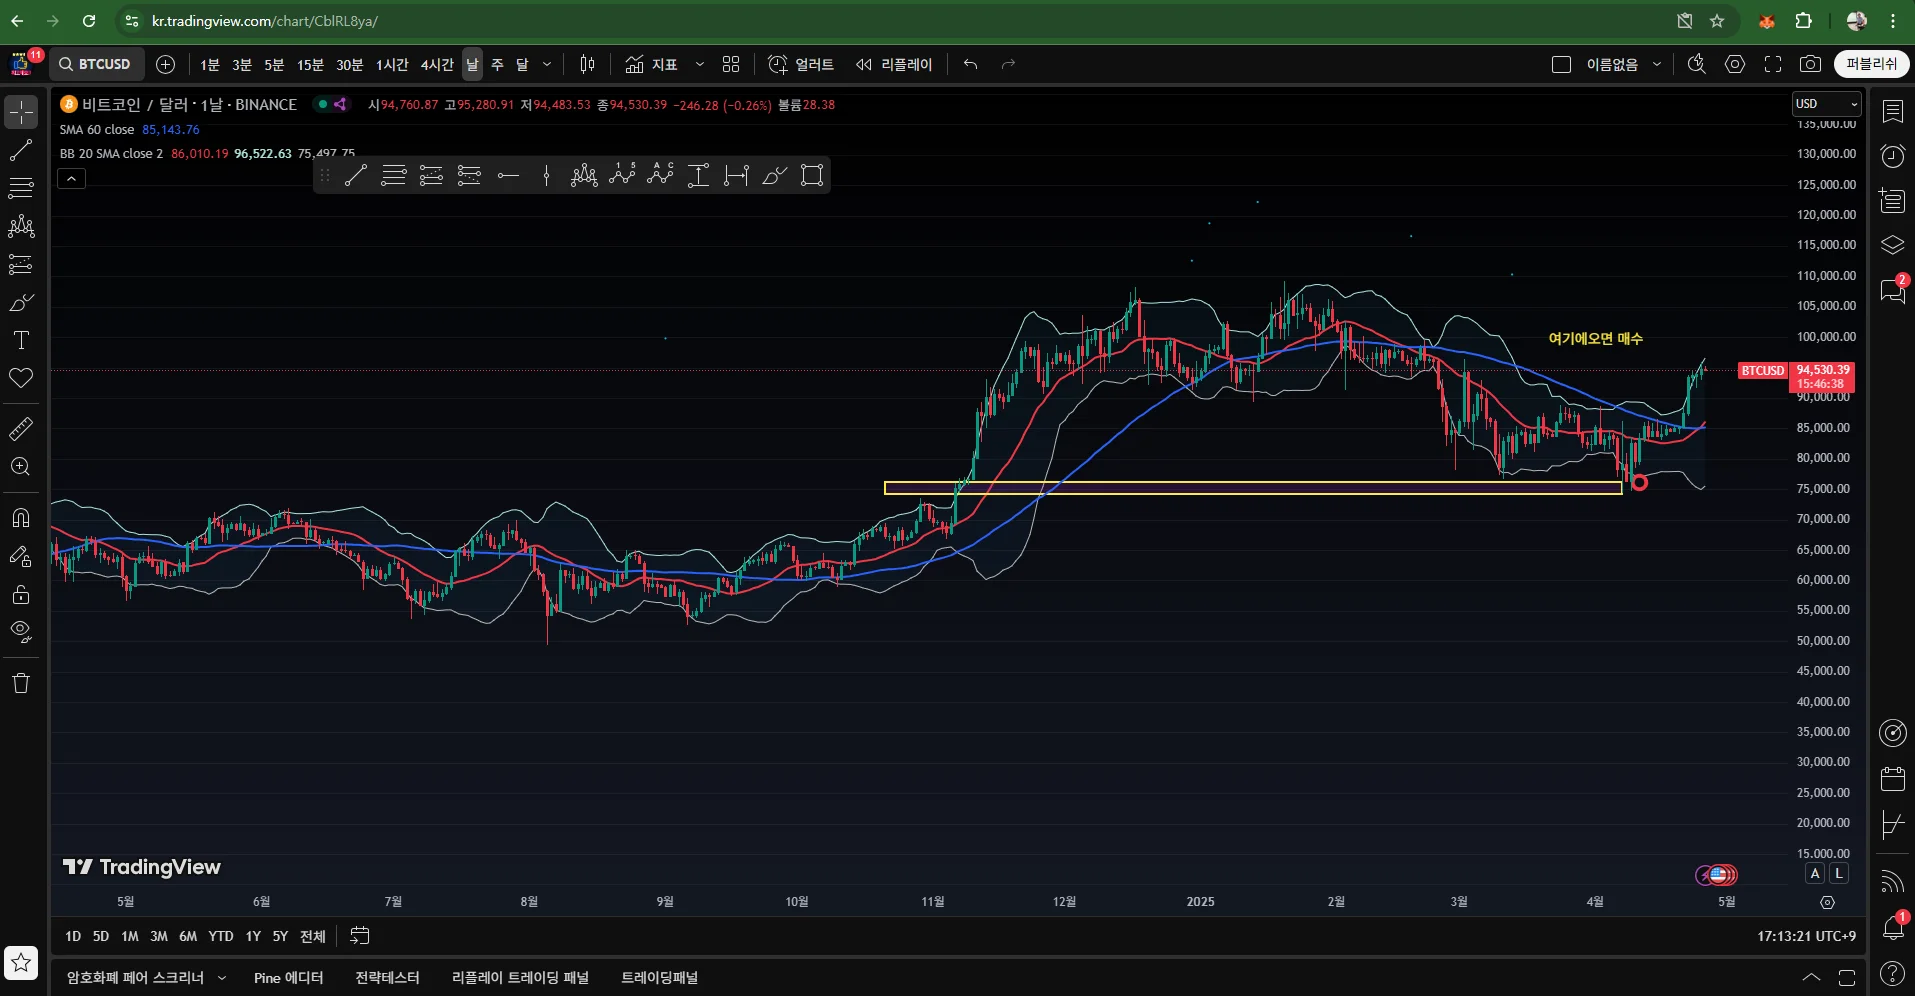Open the alerts panel alarm clock icon
This screenshot has height=996, width=1915.
[1893, 156]
